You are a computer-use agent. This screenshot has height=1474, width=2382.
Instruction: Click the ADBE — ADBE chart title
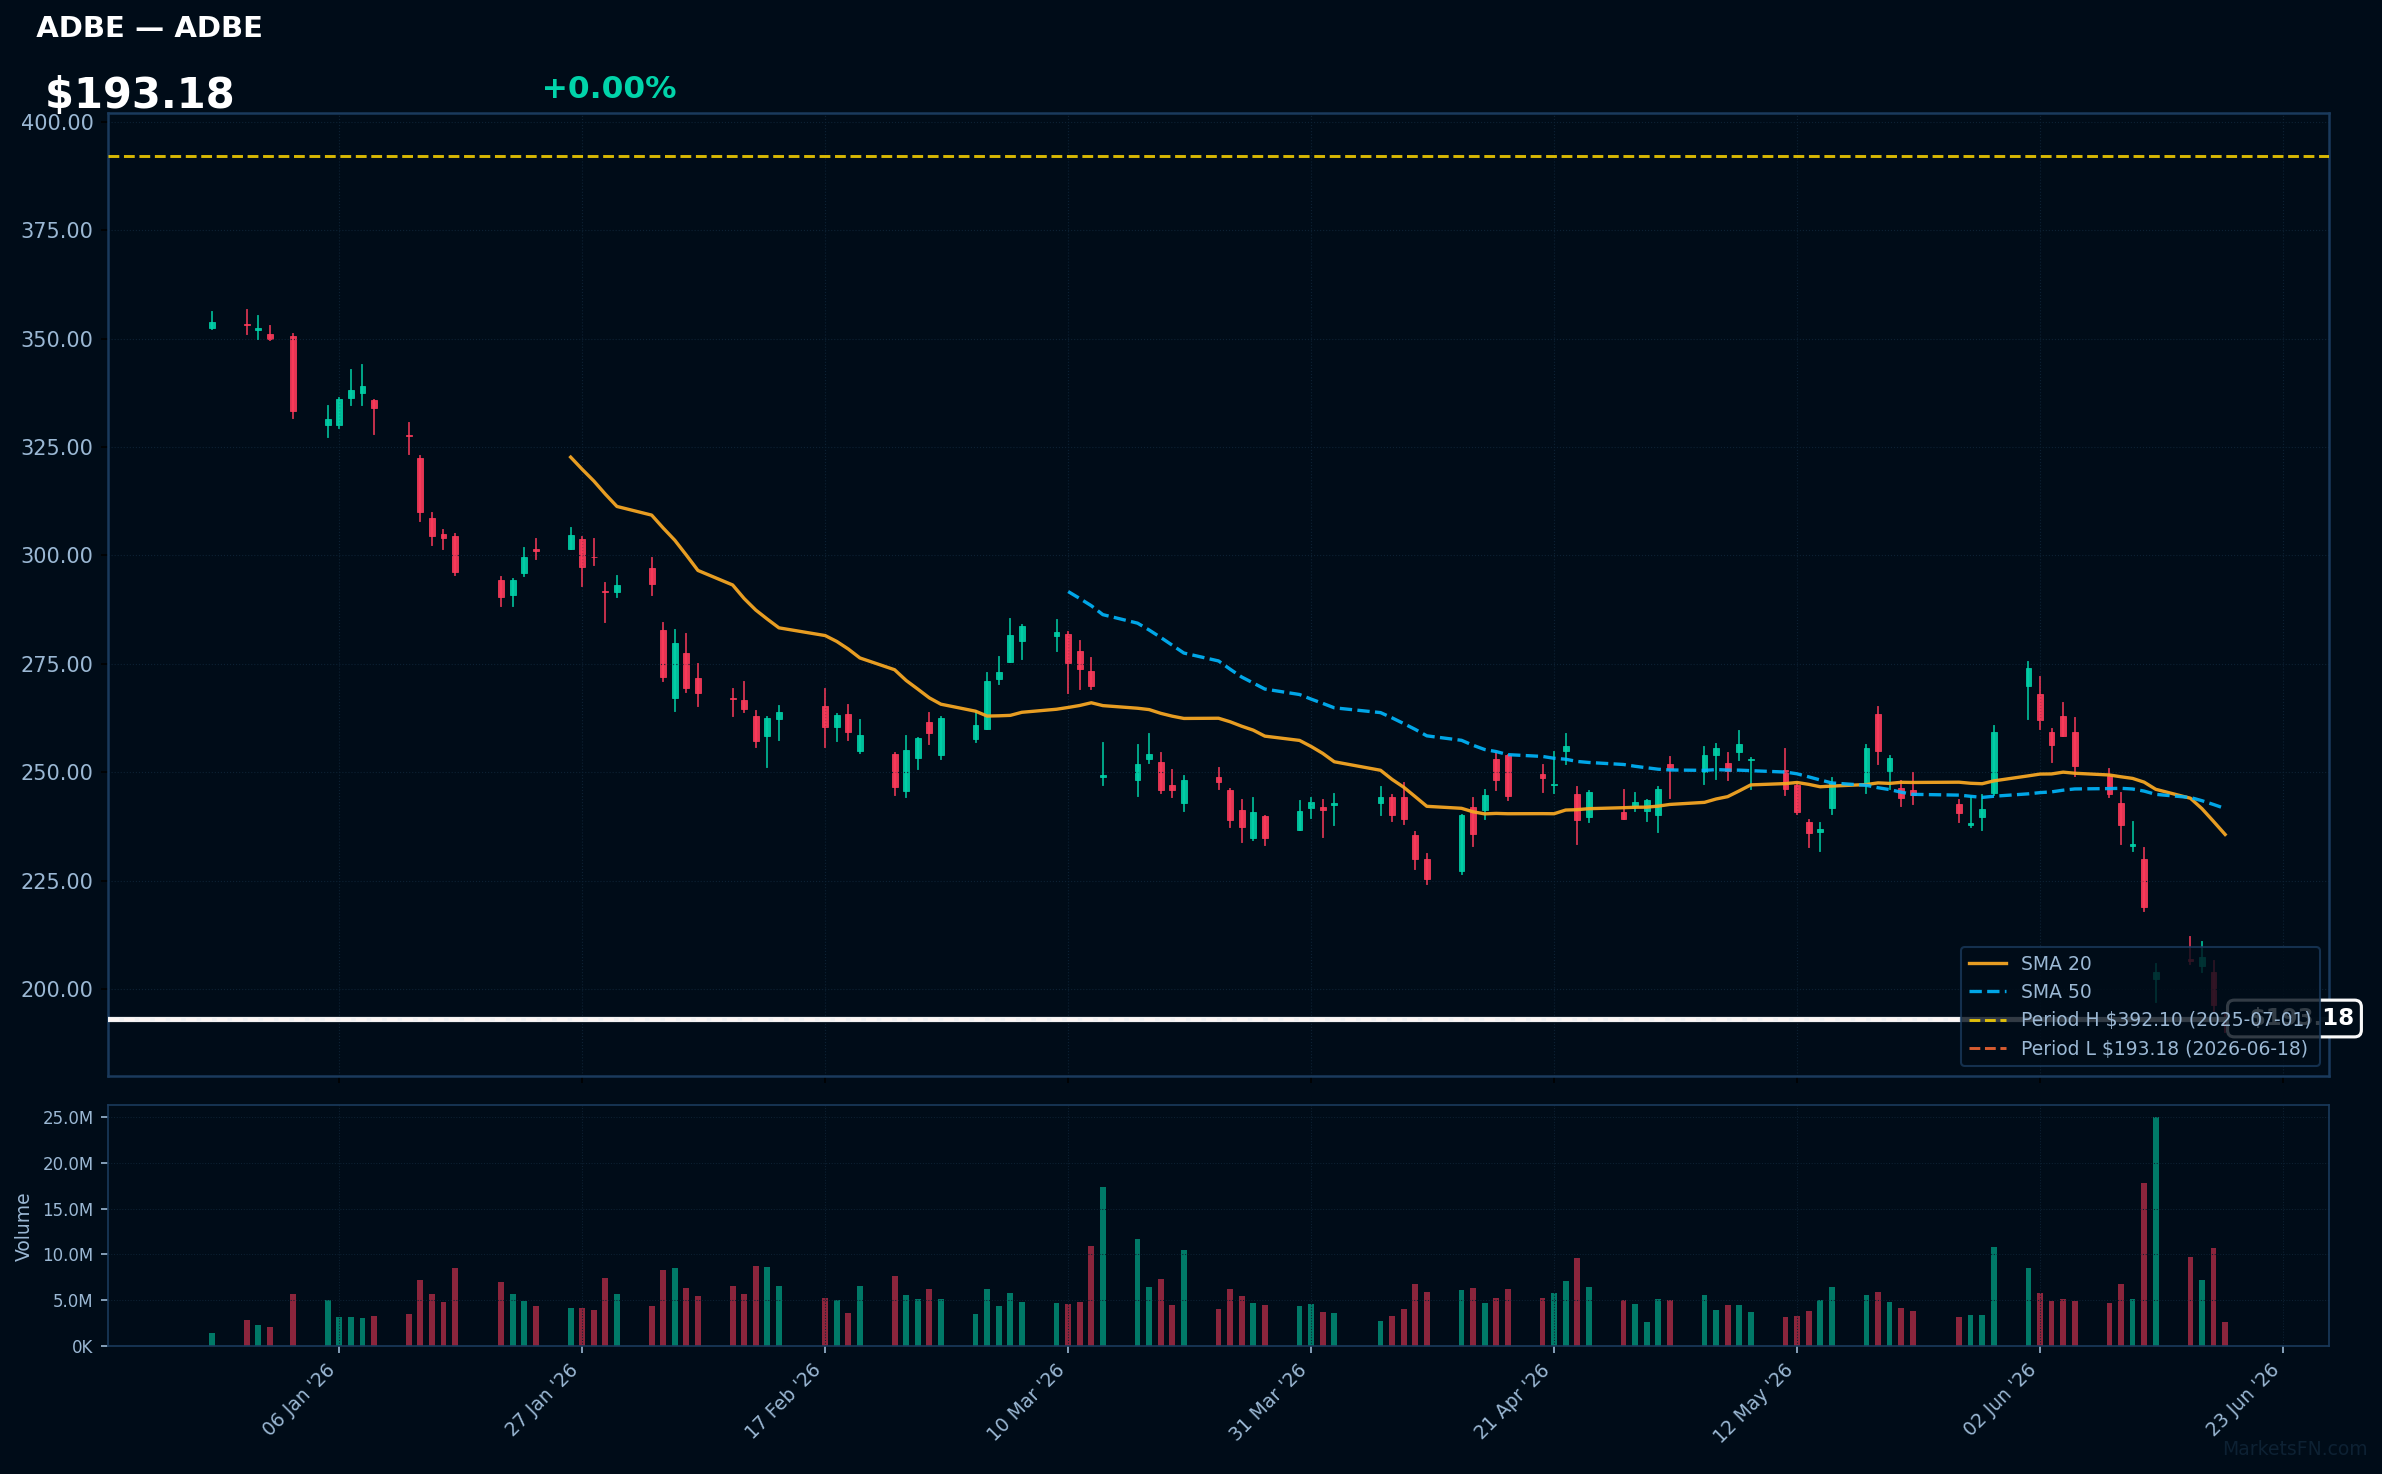(x=149, y=28)
